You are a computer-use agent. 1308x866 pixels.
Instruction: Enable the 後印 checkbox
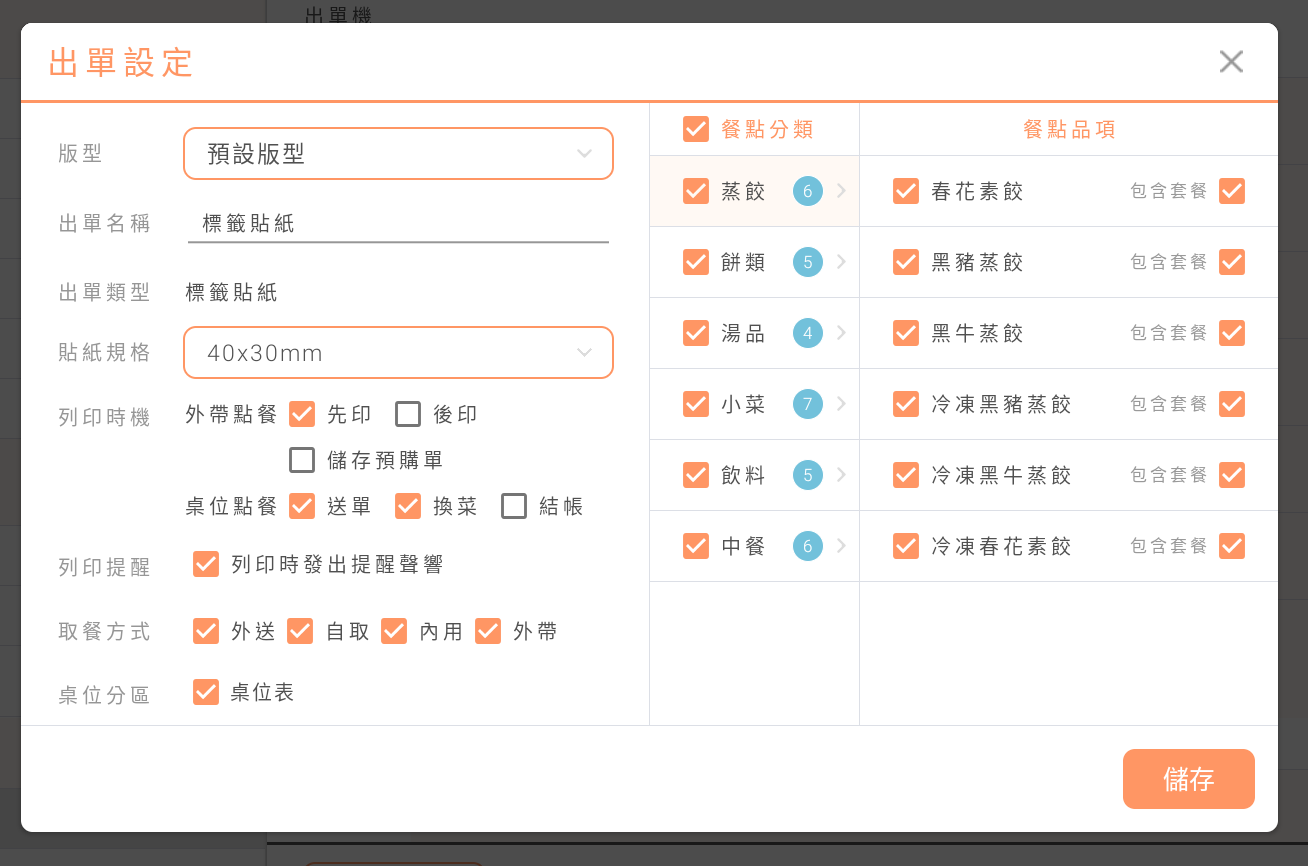tap(408, 414)
